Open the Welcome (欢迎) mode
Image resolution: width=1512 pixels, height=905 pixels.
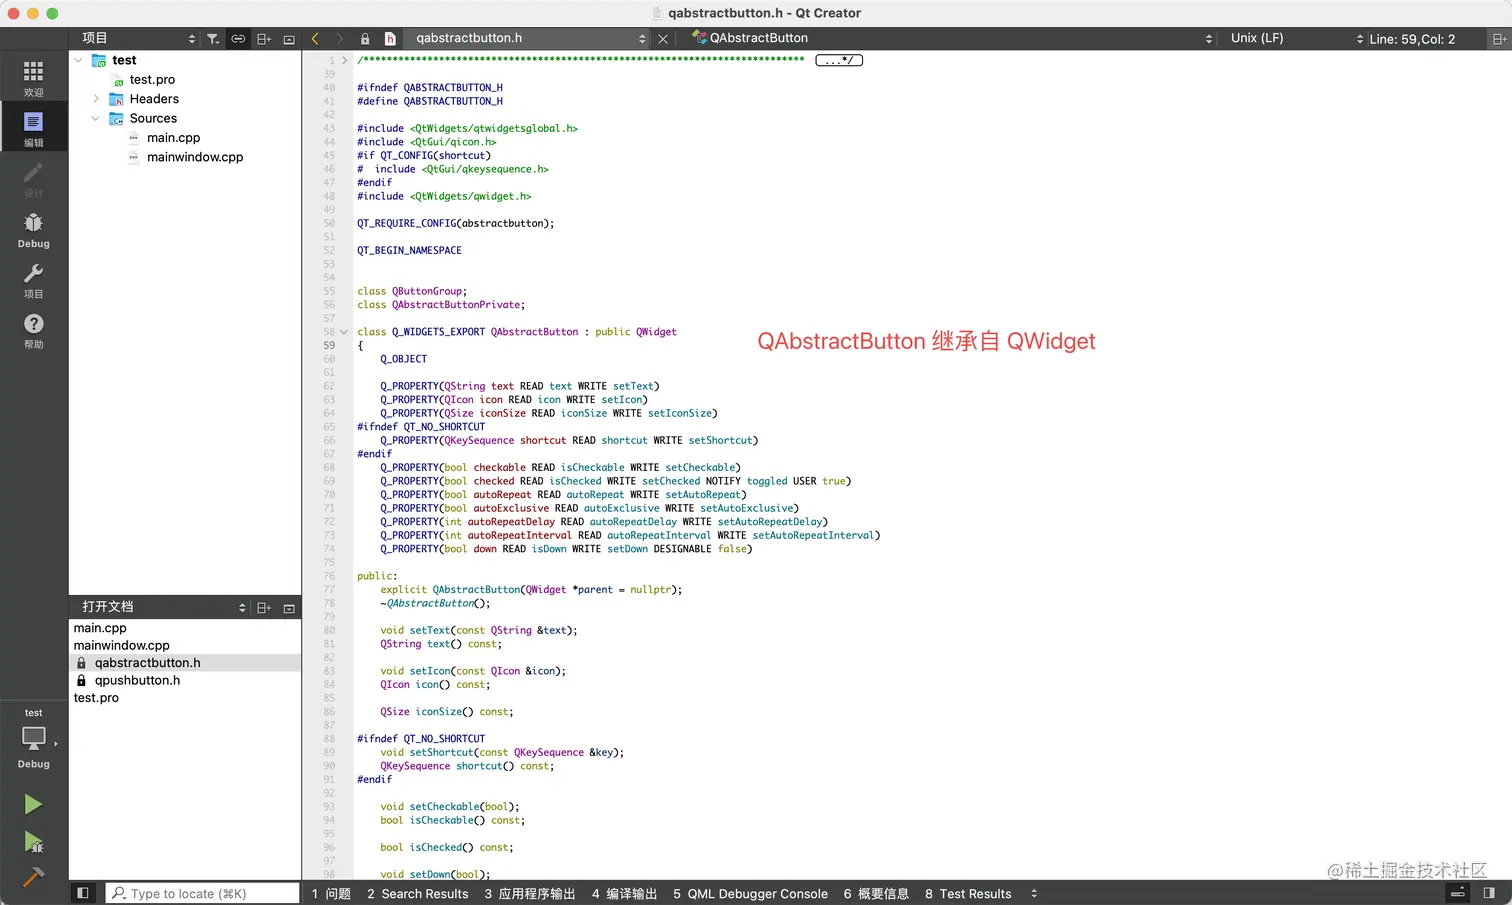(33, 78)
